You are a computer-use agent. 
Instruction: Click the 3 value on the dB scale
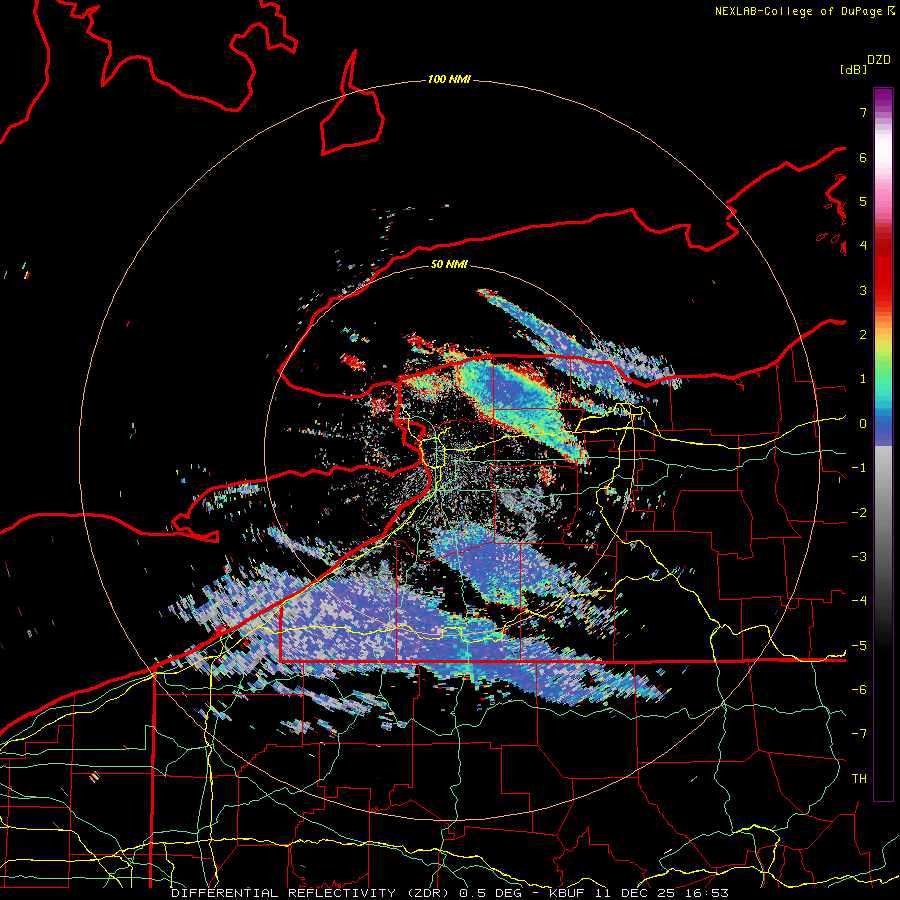coord(863,290)
